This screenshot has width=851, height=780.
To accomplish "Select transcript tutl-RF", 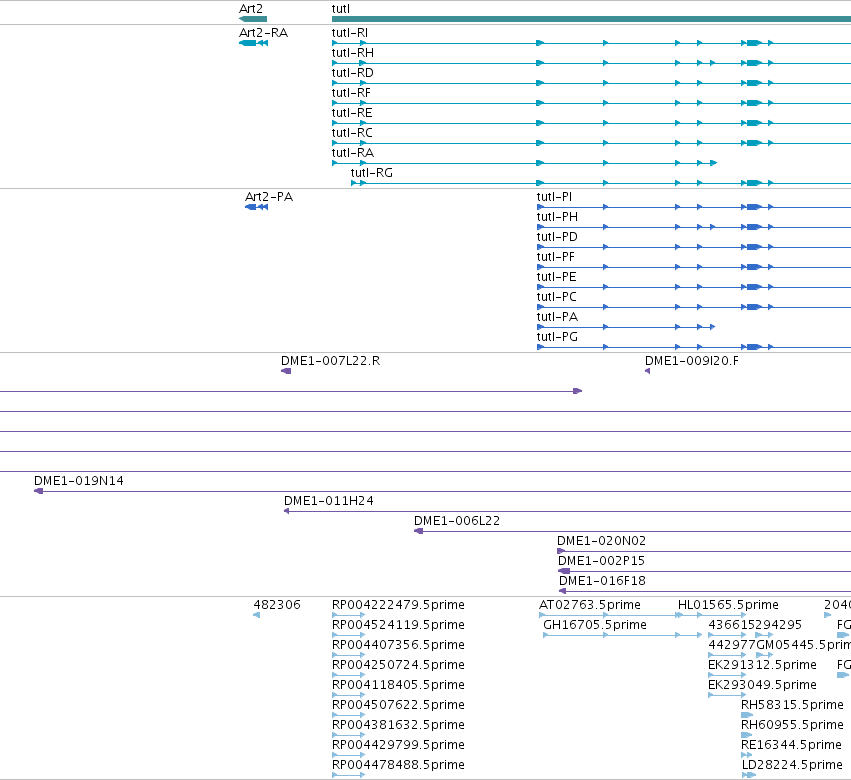I will (351, 93).
